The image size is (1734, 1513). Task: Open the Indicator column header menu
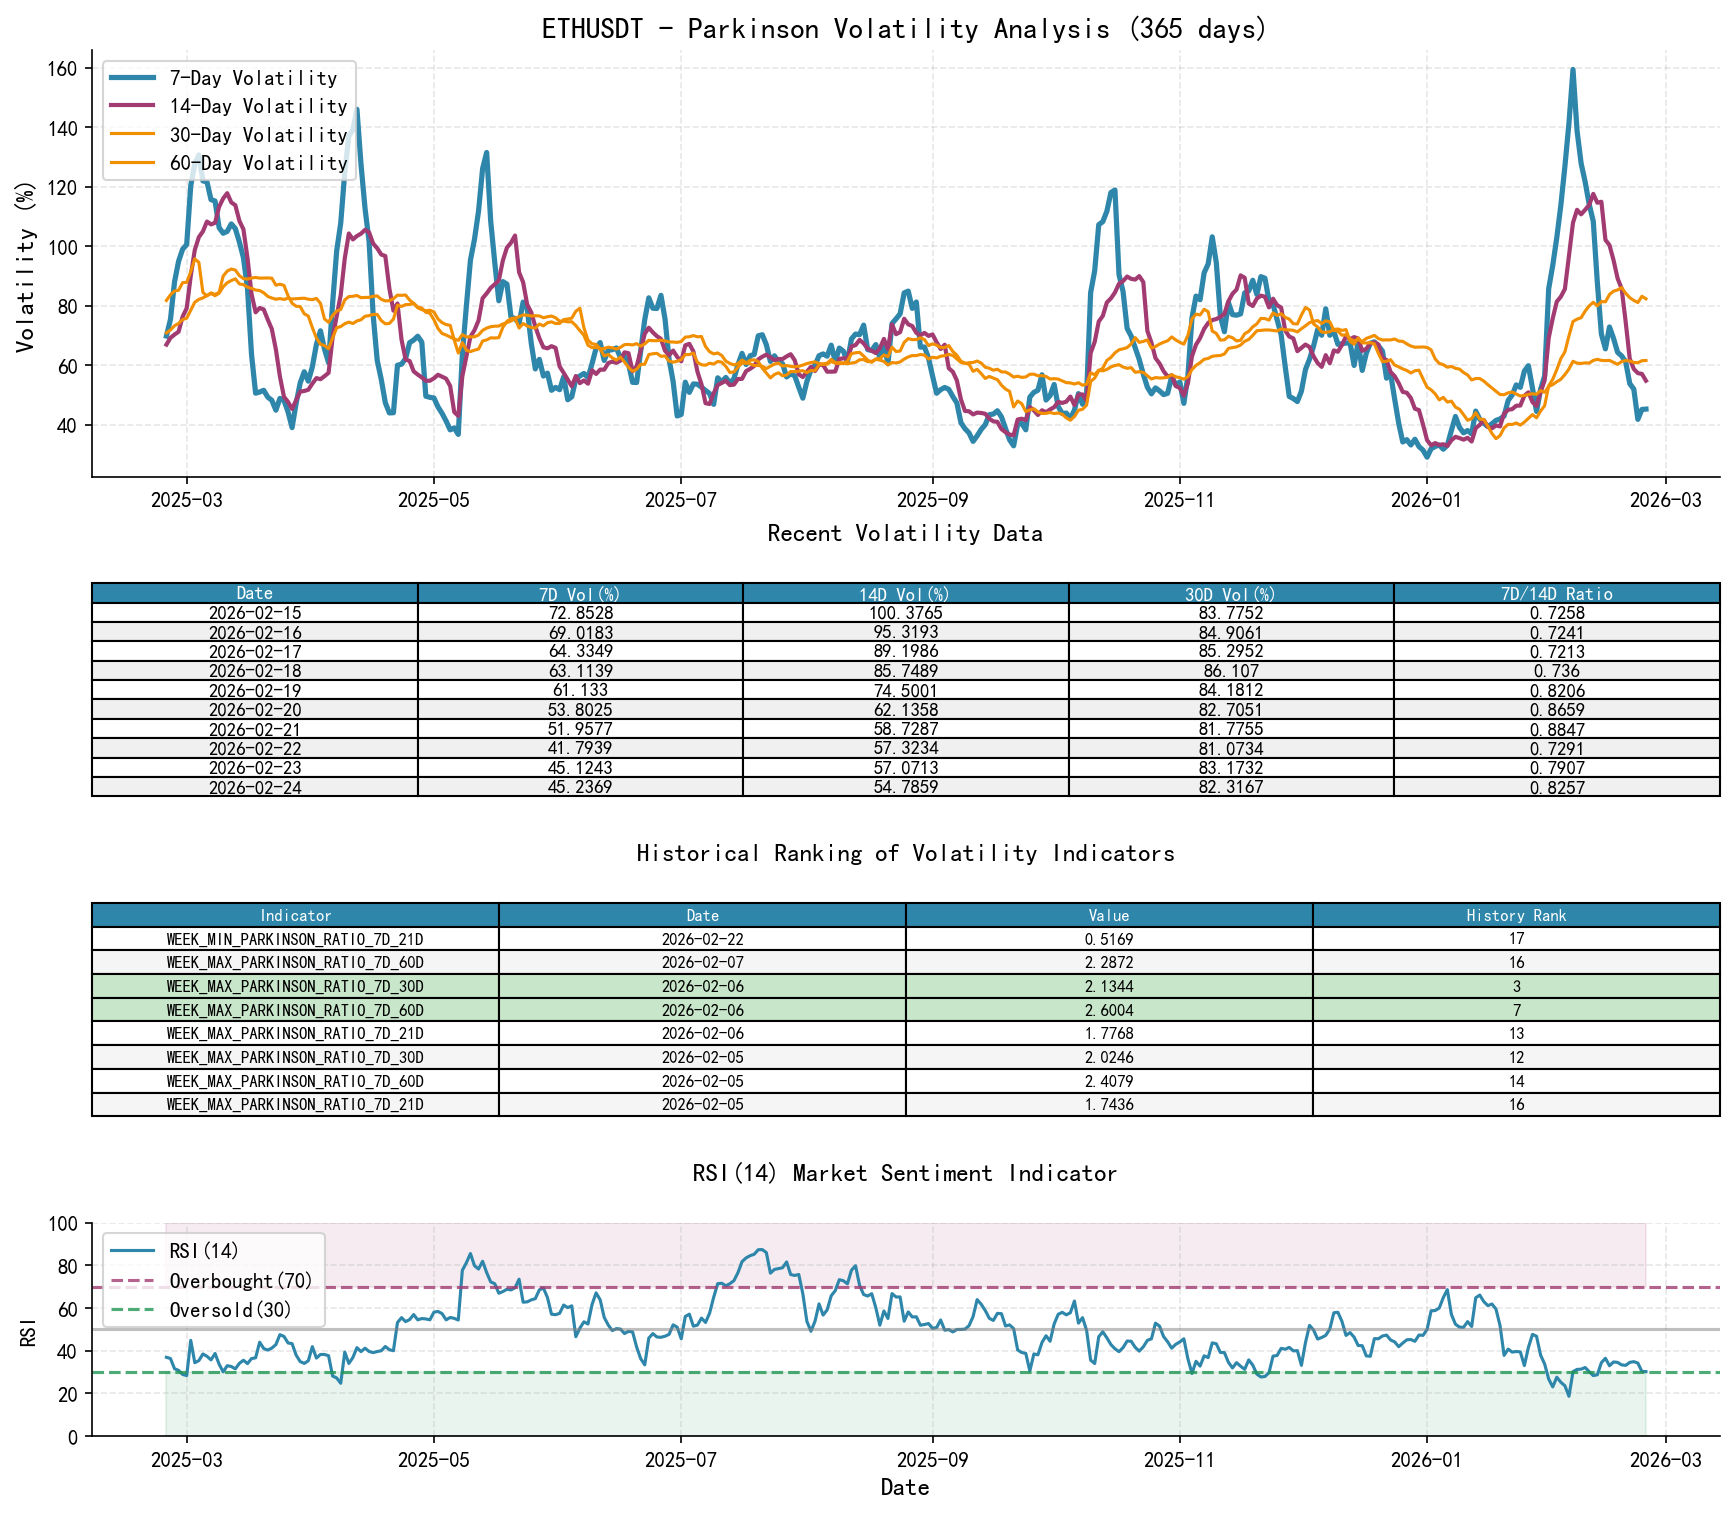[295, 915]
